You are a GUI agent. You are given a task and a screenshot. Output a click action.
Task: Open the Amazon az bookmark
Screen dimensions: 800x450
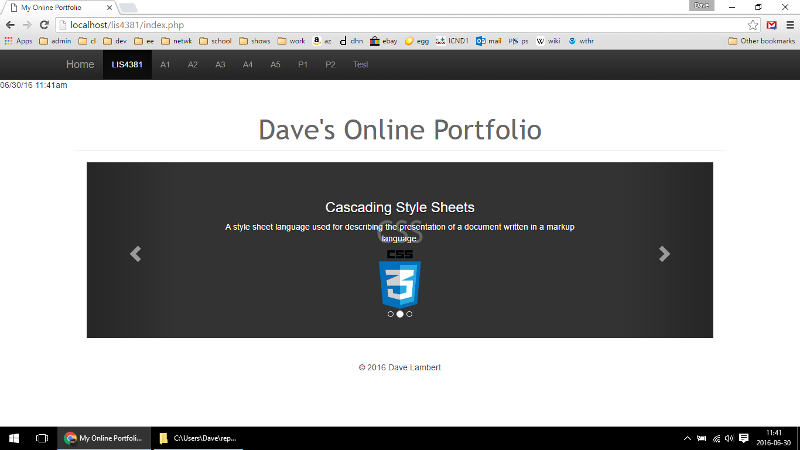pos(322,41)
